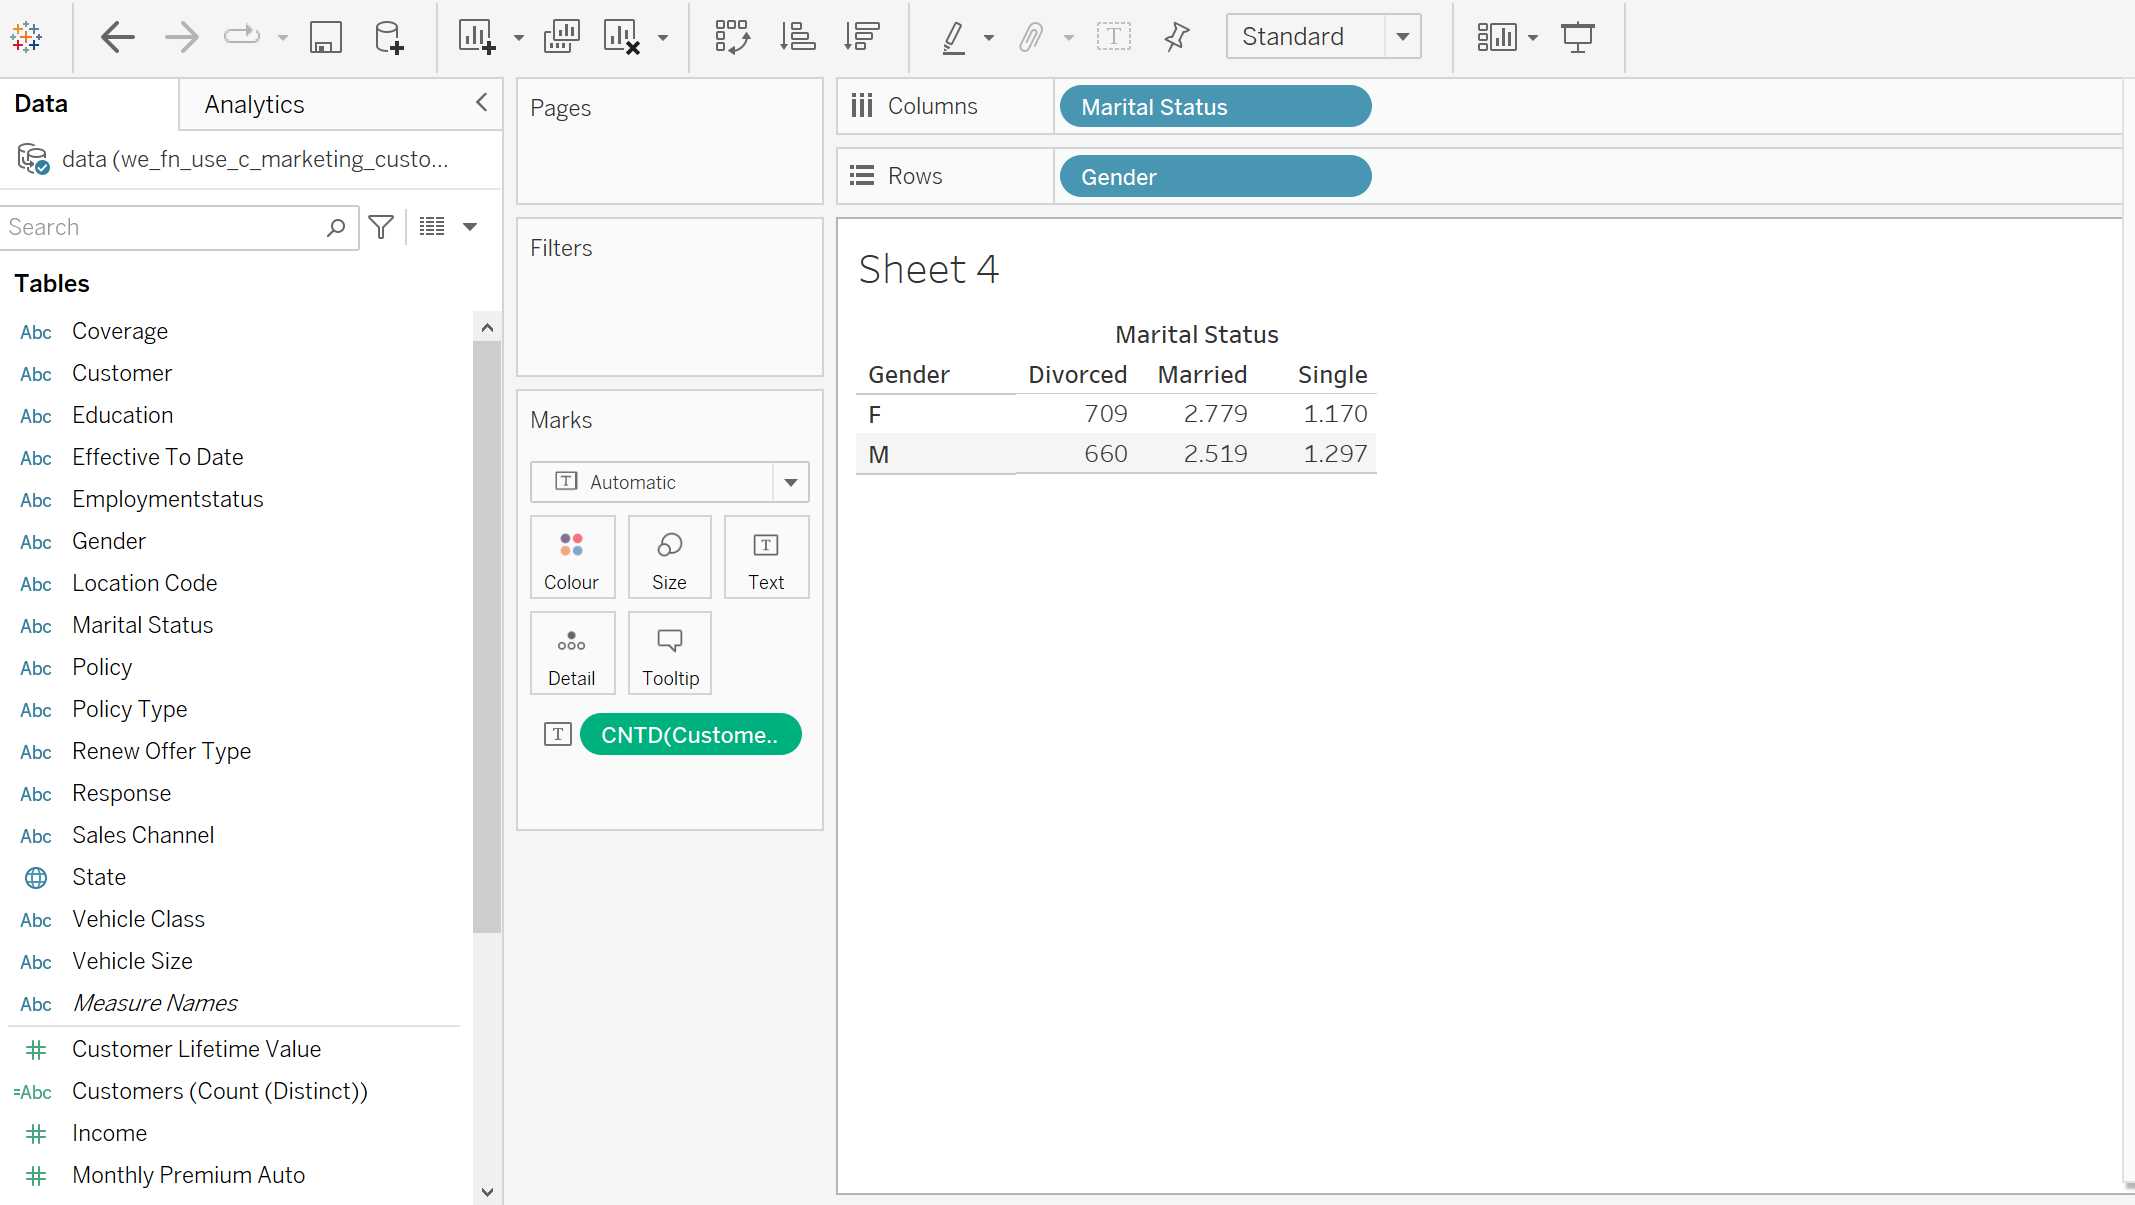Open the Automatic mark type dropdown
Image resolution: width=2135 pixels, height=1205 pixels.
pyautogui.click(x=791, y=481)
